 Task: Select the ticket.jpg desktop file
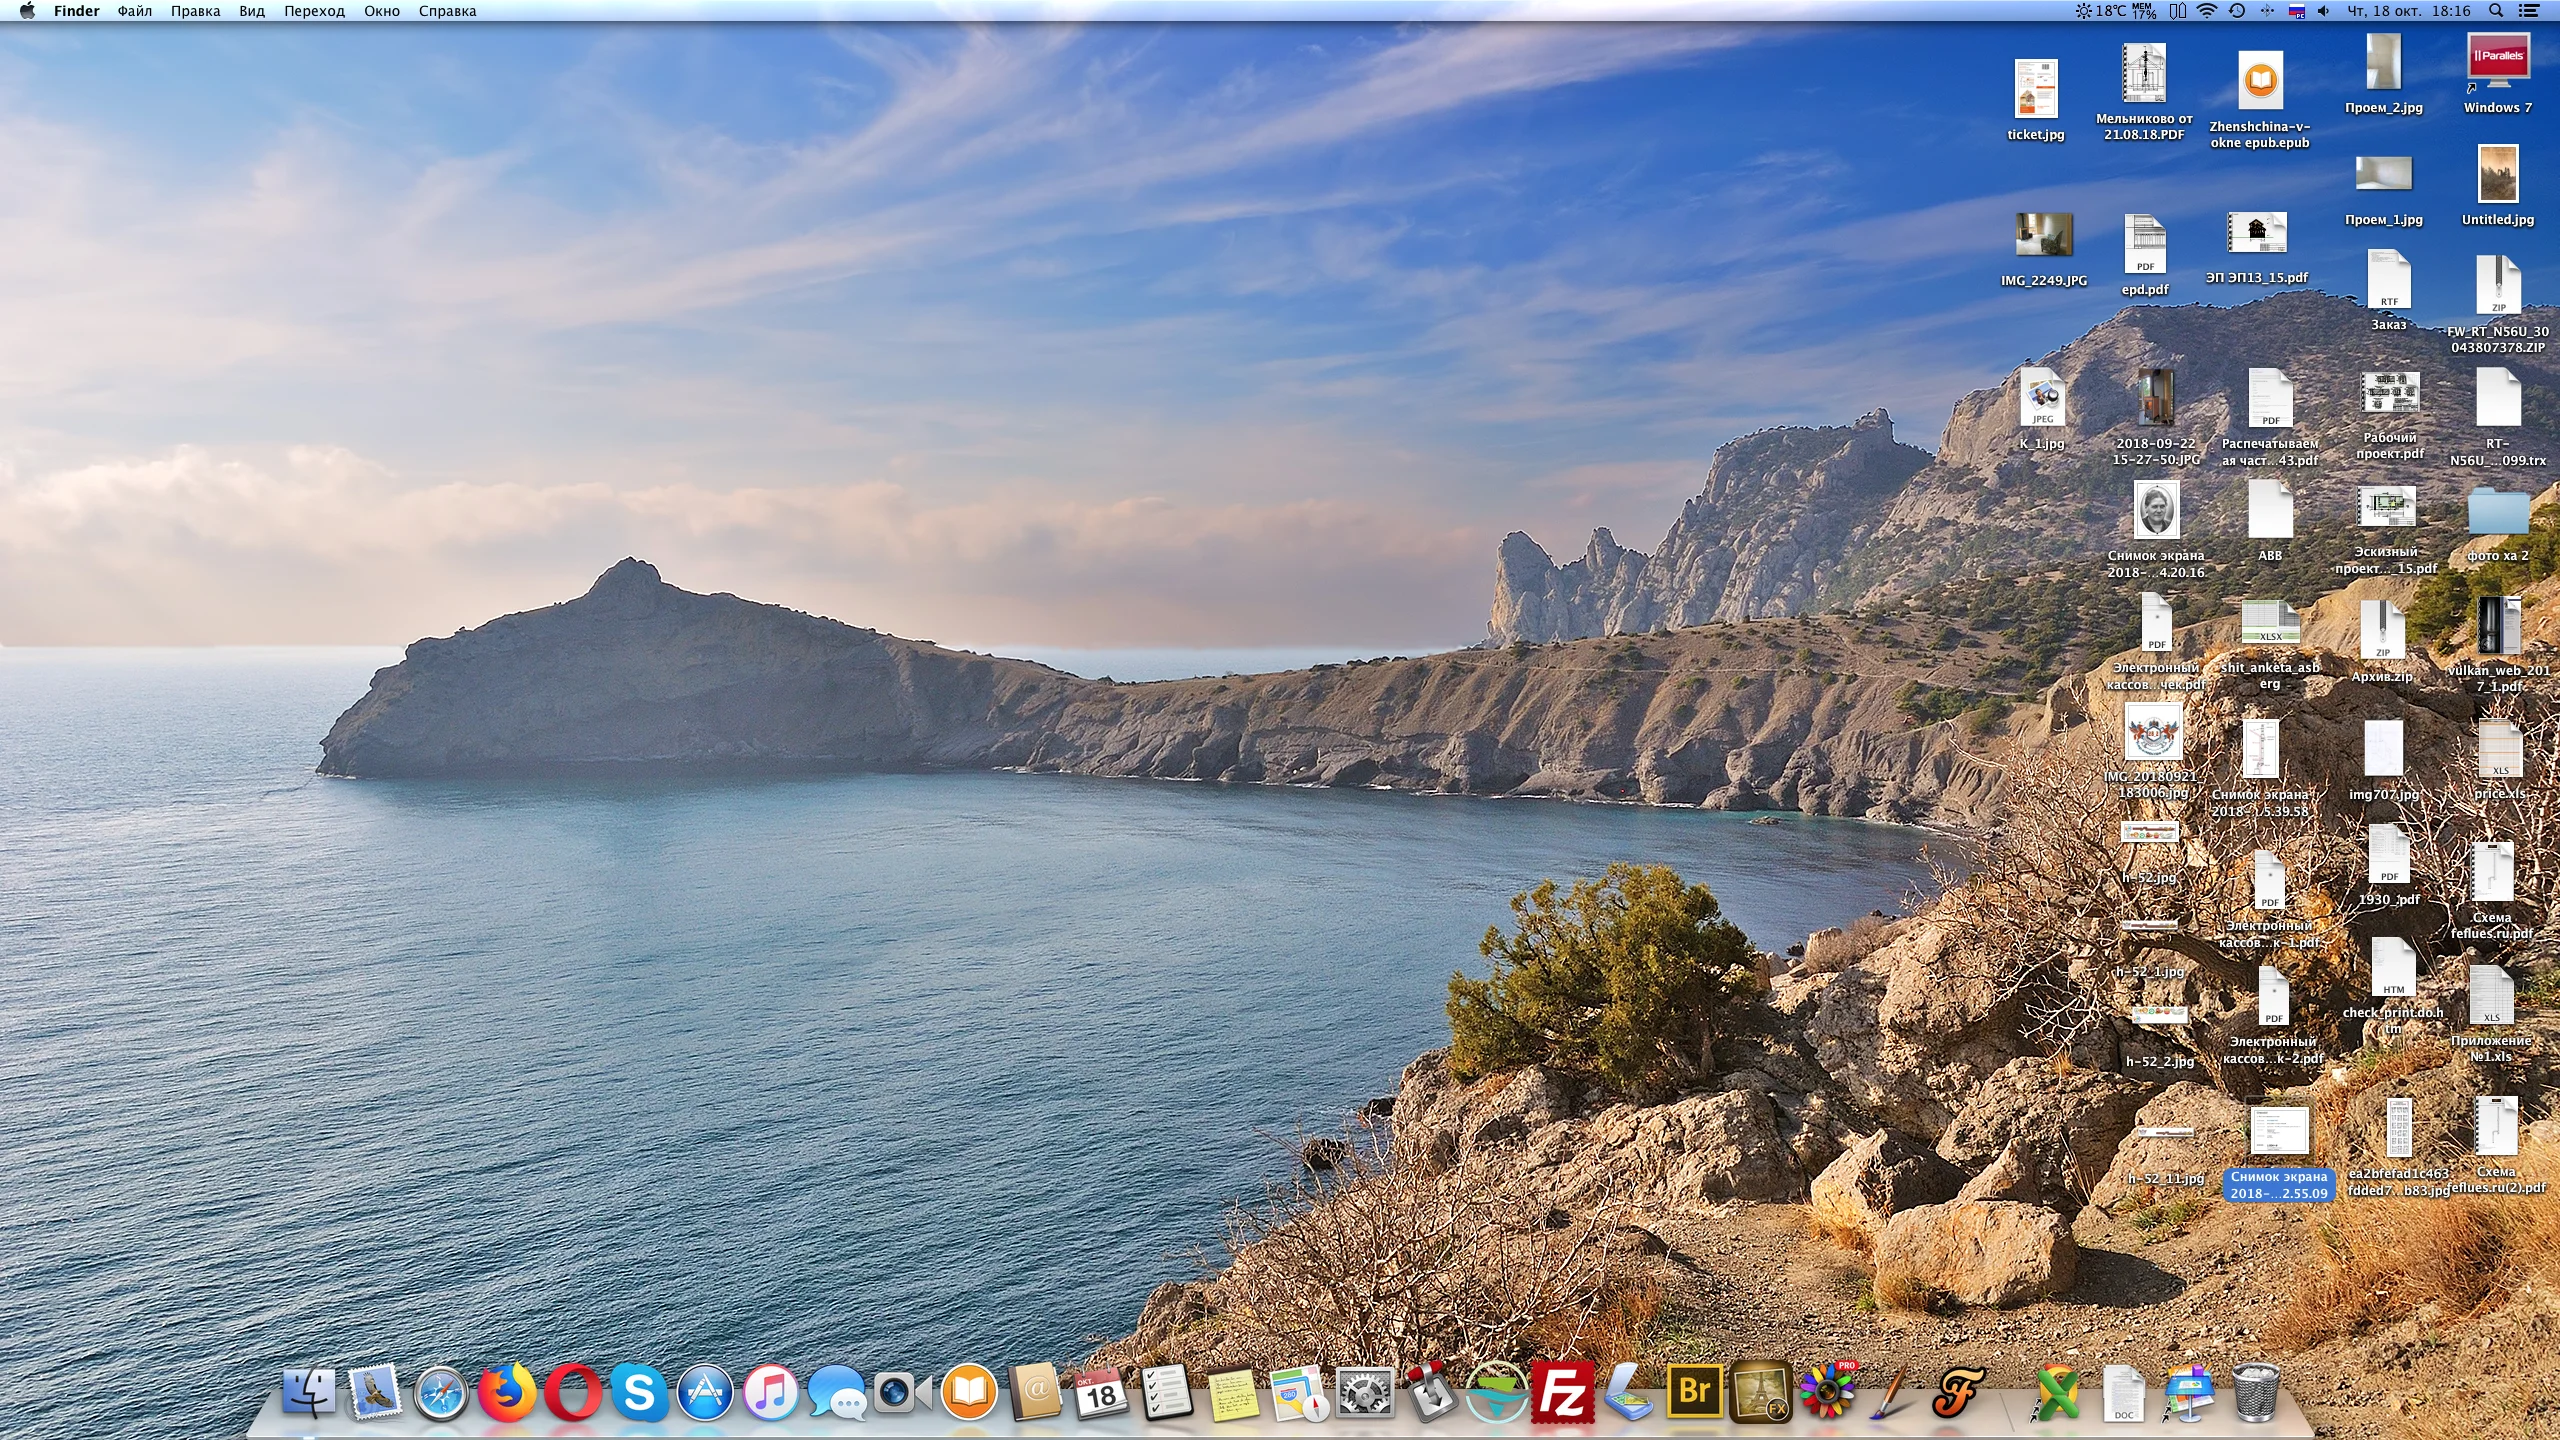coord(2035,90)
